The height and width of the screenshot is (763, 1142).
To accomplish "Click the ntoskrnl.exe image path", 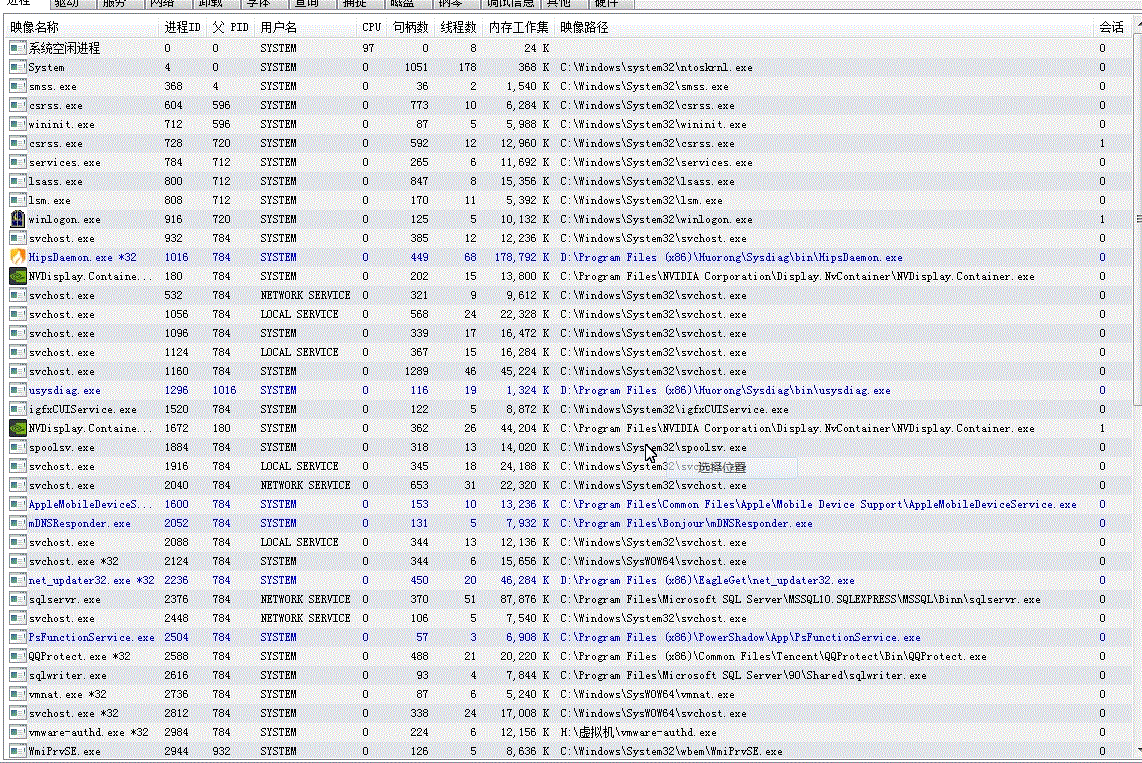I will 656,67.
